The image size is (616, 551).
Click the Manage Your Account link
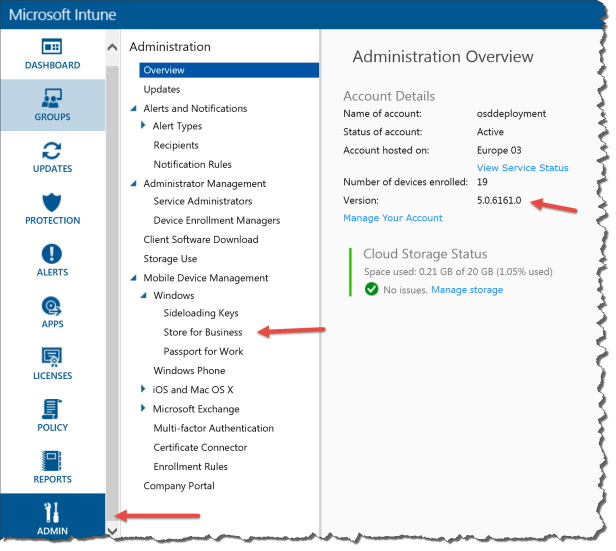pos(393,218)
